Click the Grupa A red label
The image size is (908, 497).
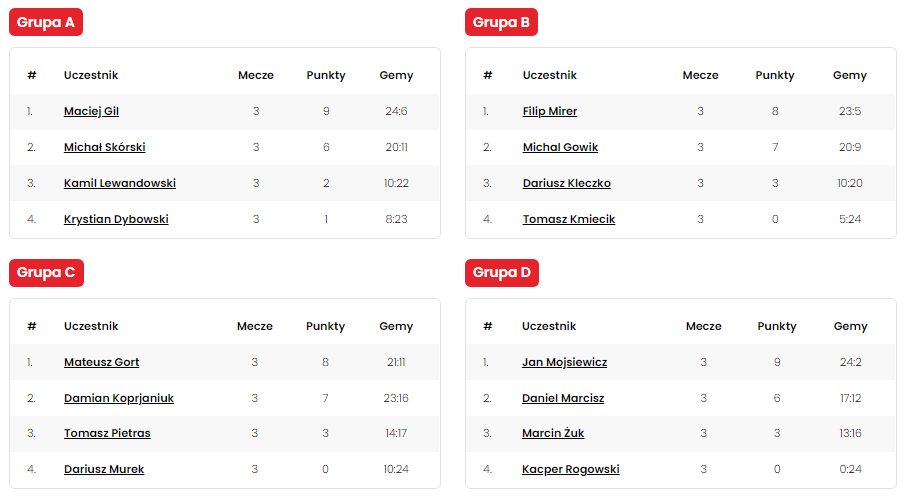46,22
